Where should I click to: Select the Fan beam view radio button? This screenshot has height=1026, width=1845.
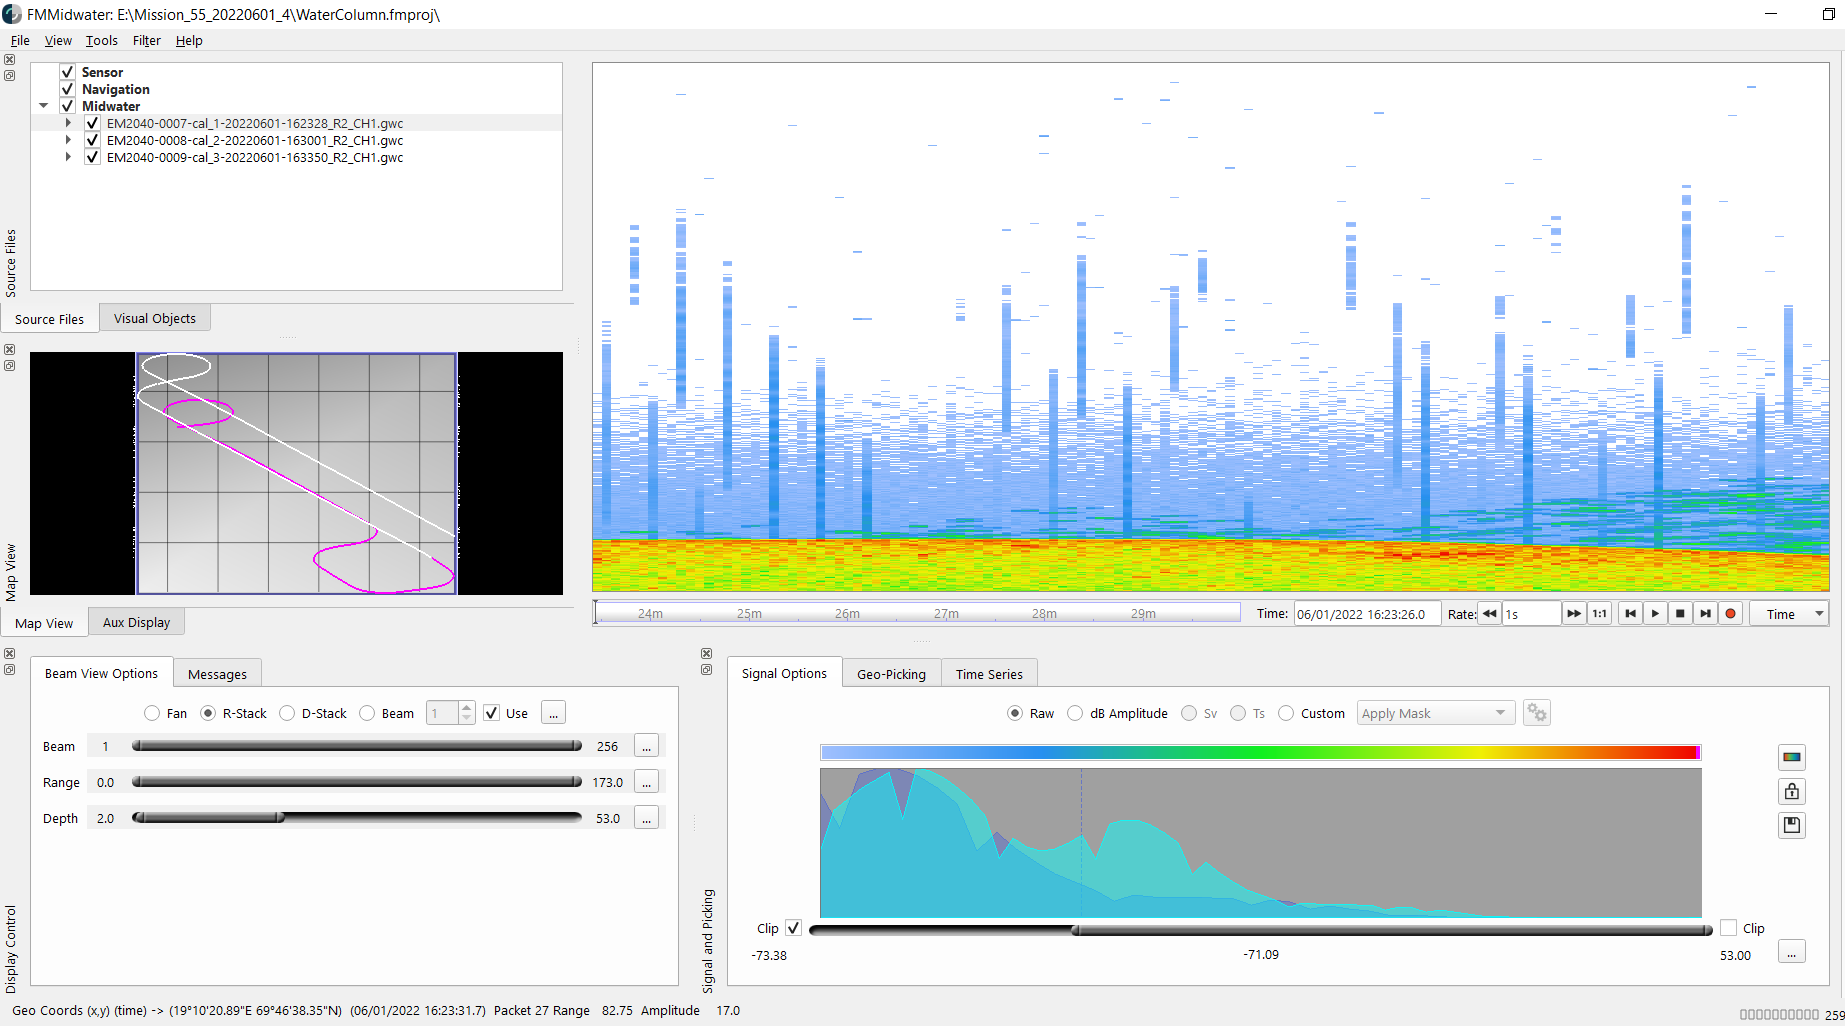(152, 713)
